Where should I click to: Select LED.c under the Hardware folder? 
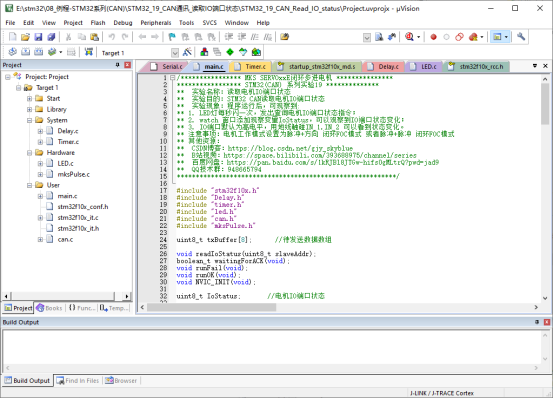(x=66, y=163)
